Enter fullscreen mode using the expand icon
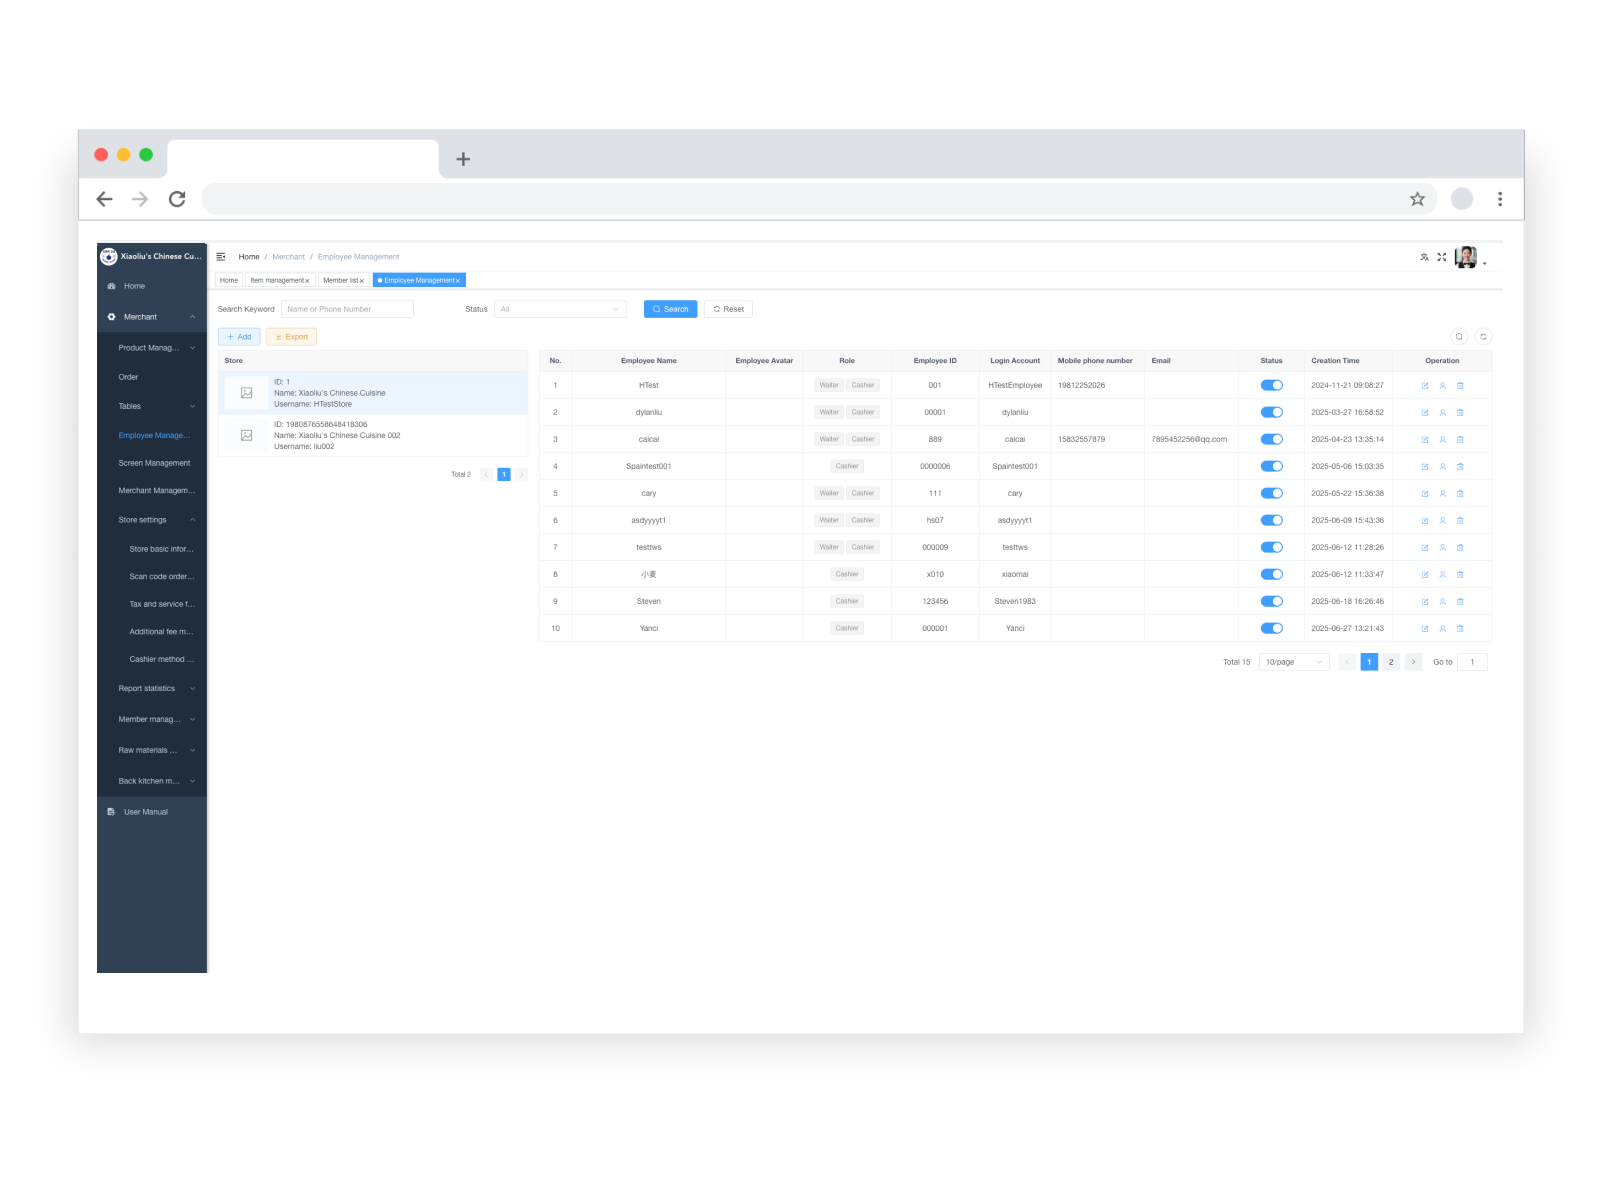Screen dimensions: 1600x1200 (x=1442, y=257)
